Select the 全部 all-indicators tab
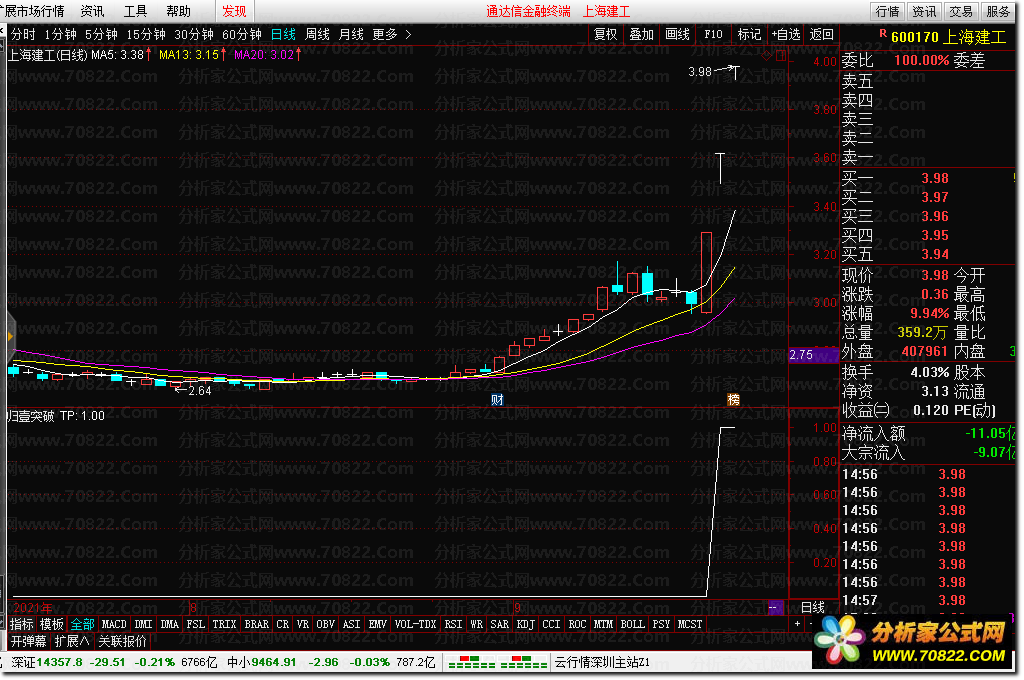 pyautogui.click(x=82, y=624)
